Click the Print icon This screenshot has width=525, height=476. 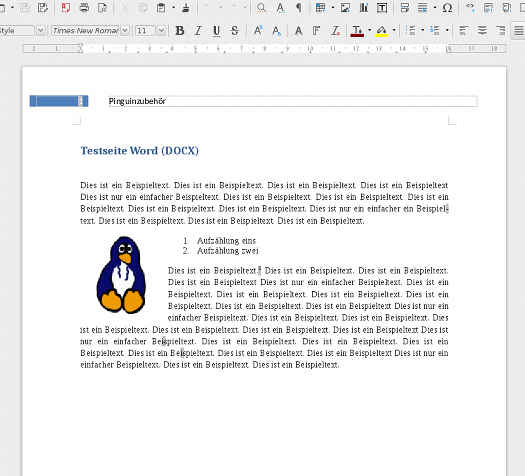pos(84,7)
